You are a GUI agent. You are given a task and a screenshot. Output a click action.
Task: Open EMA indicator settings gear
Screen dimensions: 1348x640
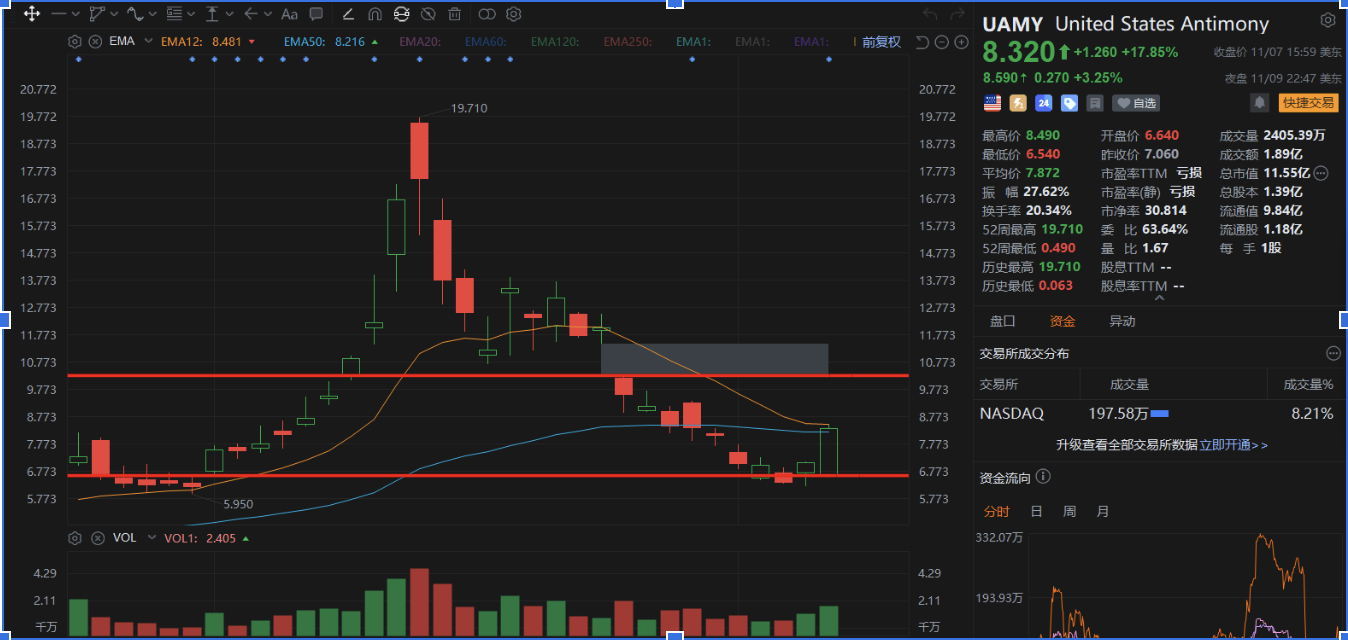[x=74, y=42]
